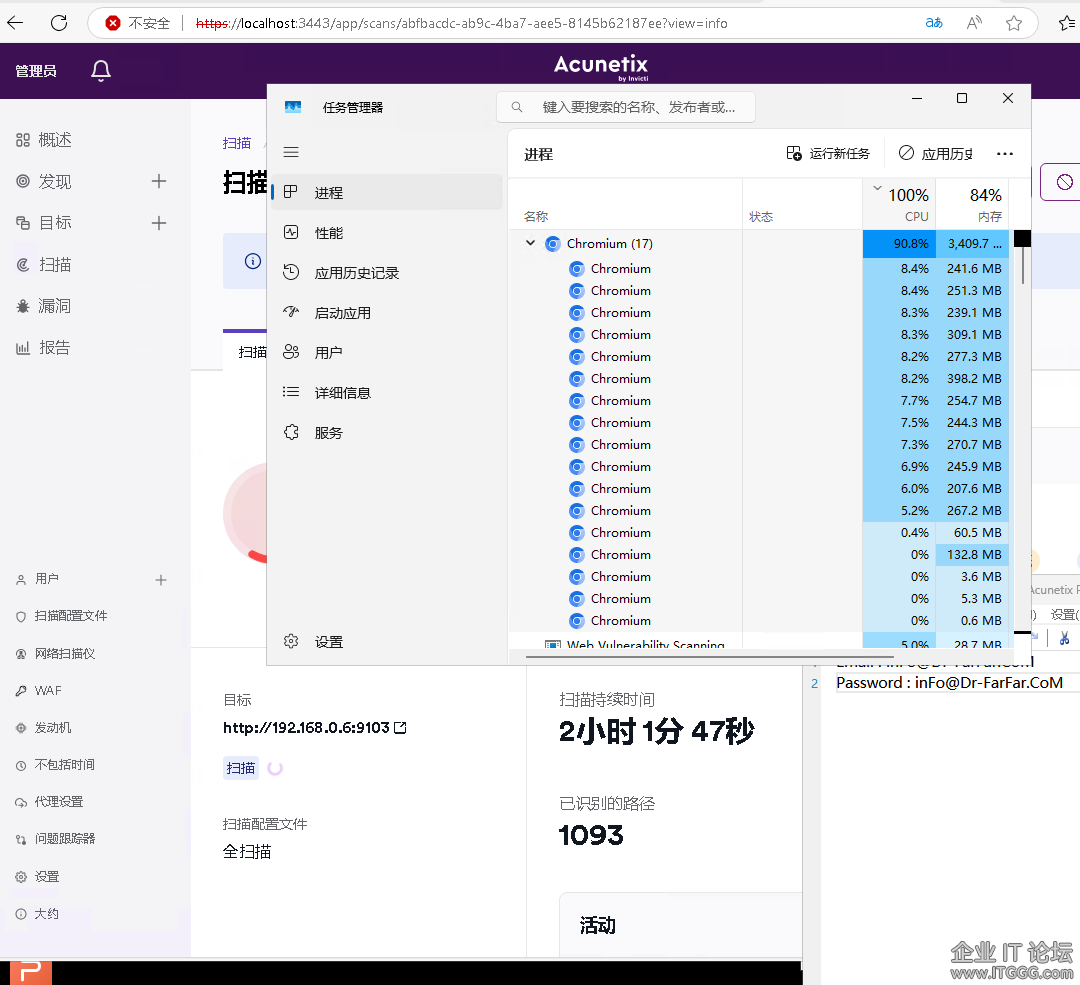Image resolution: width=1080 pixels, height=985 pixels.
Task: Click the browser back arrow
Action: click(15, 23)
